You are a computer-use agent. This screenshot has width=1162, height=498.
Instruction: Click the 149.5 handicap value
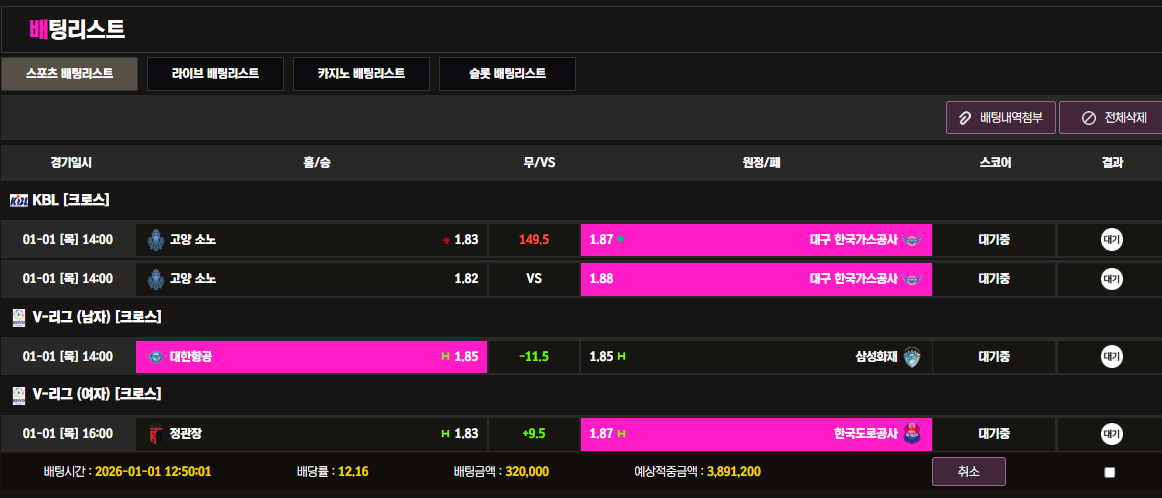[534, 240]
